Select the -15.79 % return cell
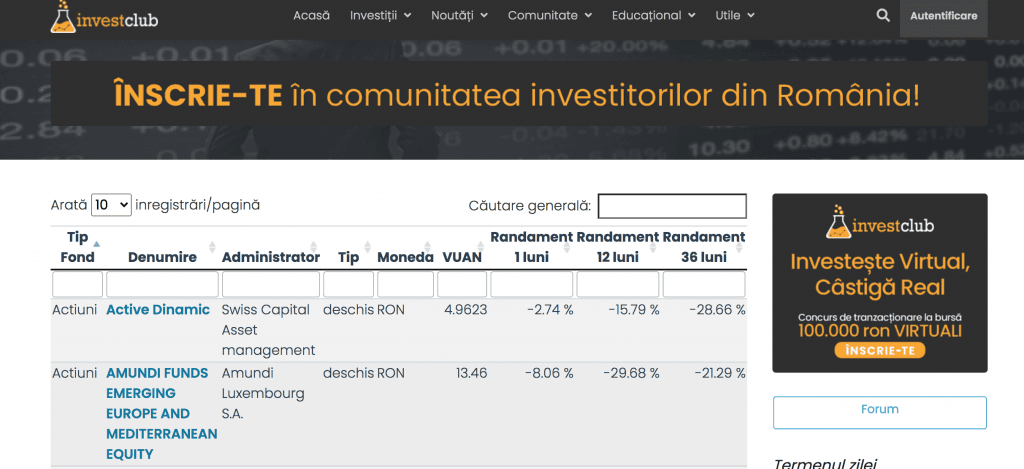 (633, 310)
